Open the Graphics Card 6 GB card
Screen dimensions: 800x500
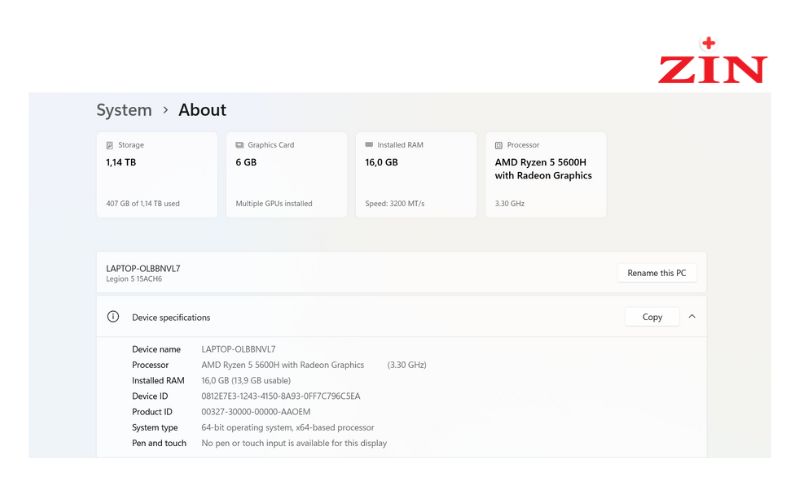point(287,175)
